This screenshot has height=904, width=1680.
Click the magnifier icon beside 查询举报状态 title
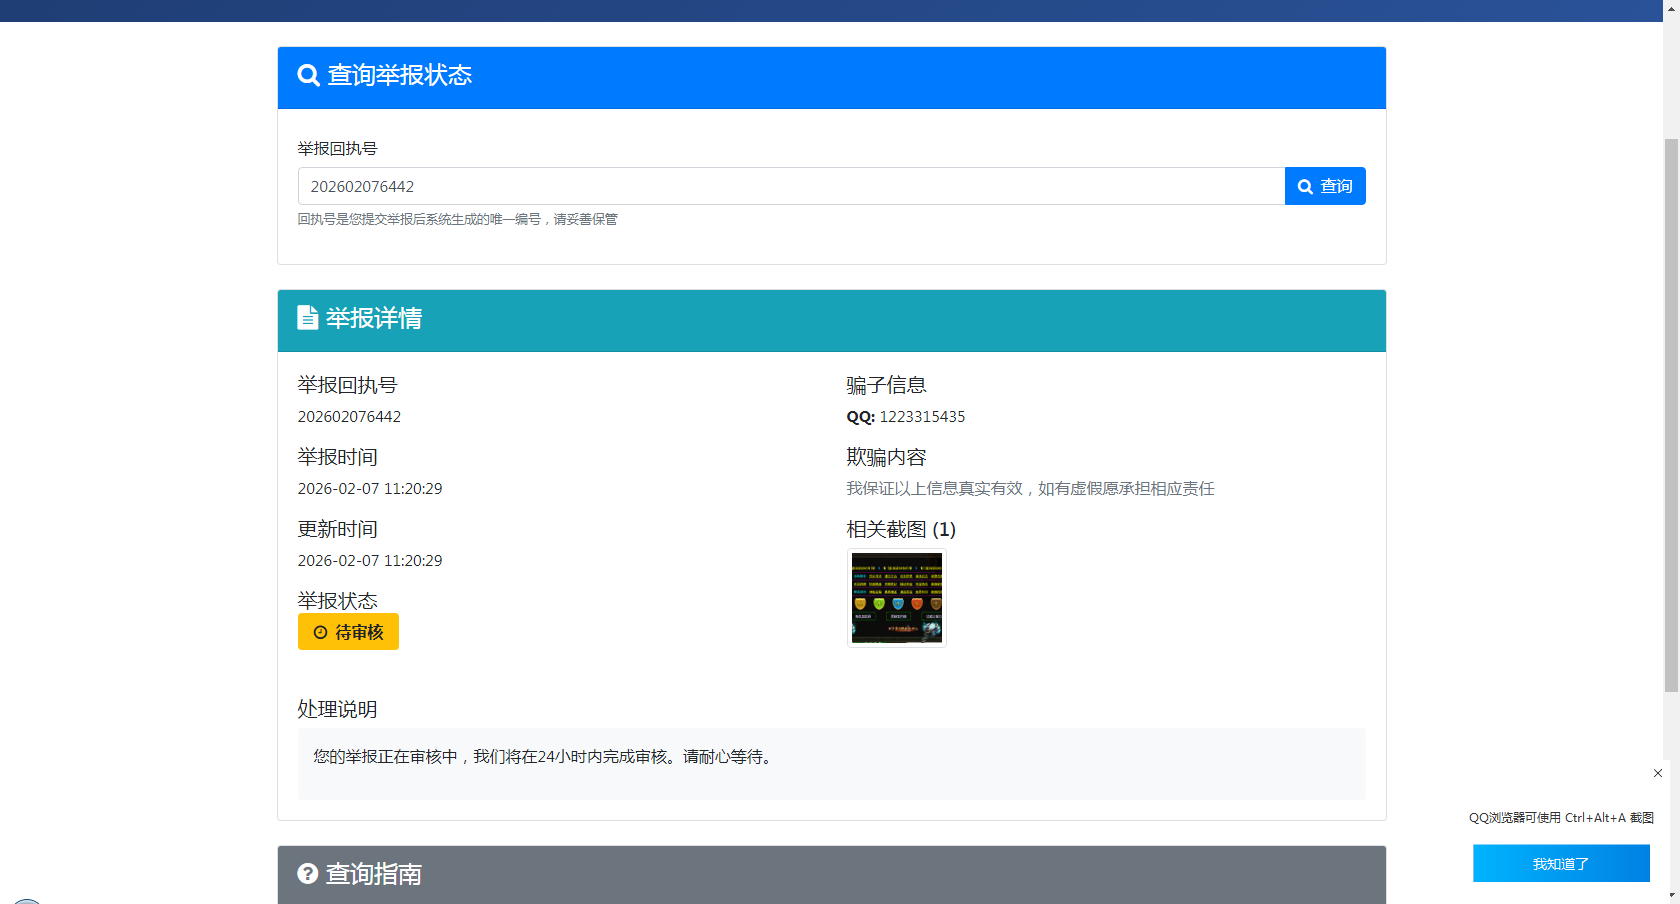coord(308,76)
